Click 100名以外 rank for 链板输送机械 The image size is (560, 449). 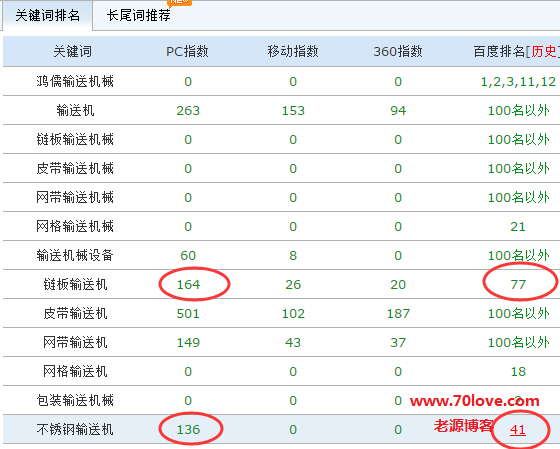pos(518,139)
